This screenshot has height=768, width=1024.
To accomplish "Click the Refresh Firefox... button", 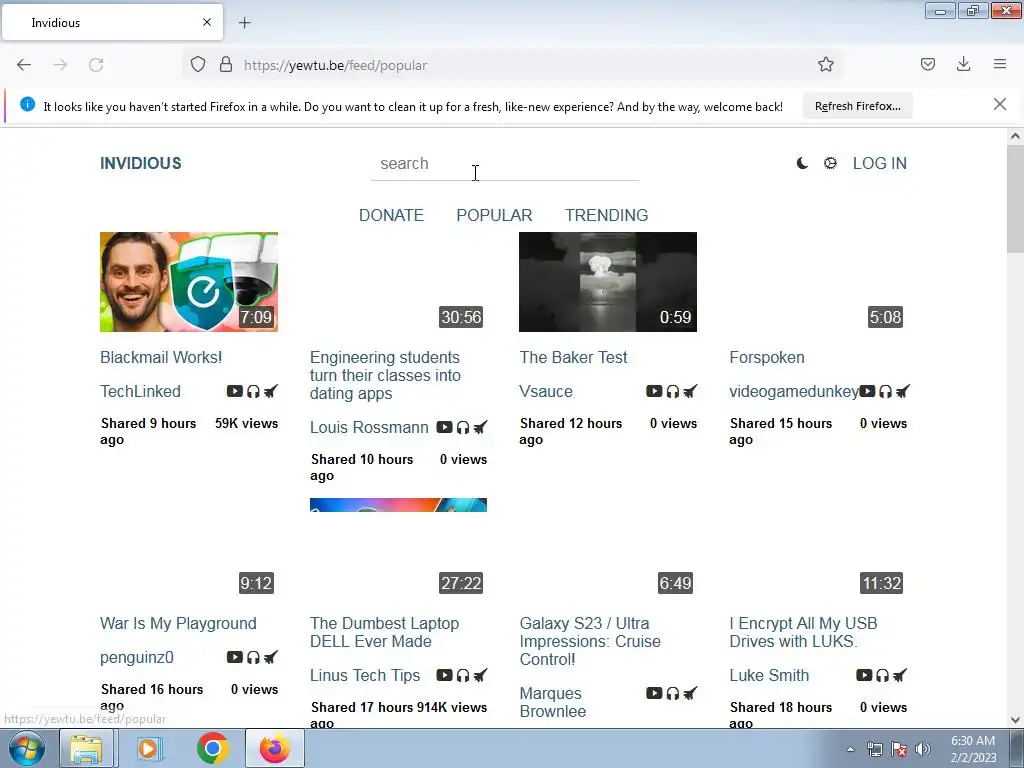I will (857, 106).
